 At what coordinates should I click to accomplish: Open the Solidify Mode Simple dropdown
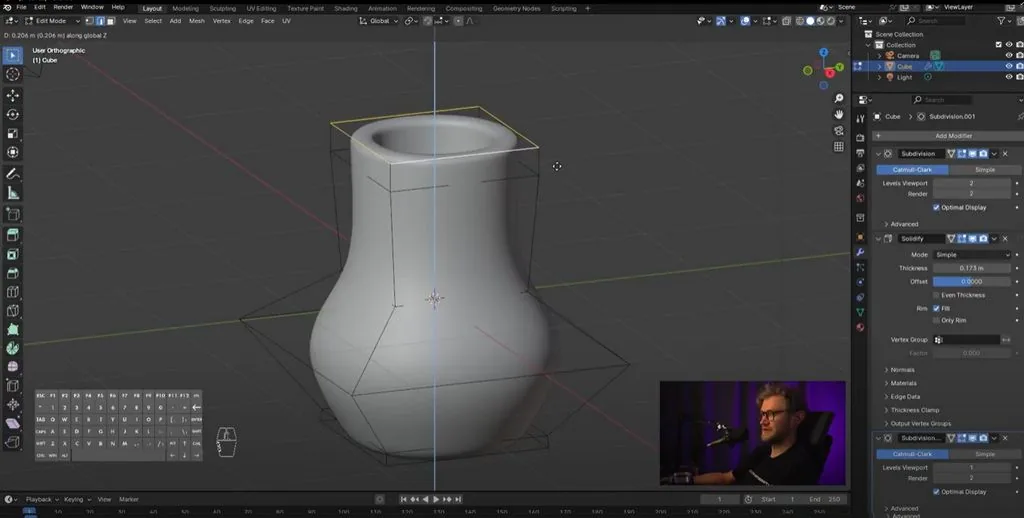point(971,255)
